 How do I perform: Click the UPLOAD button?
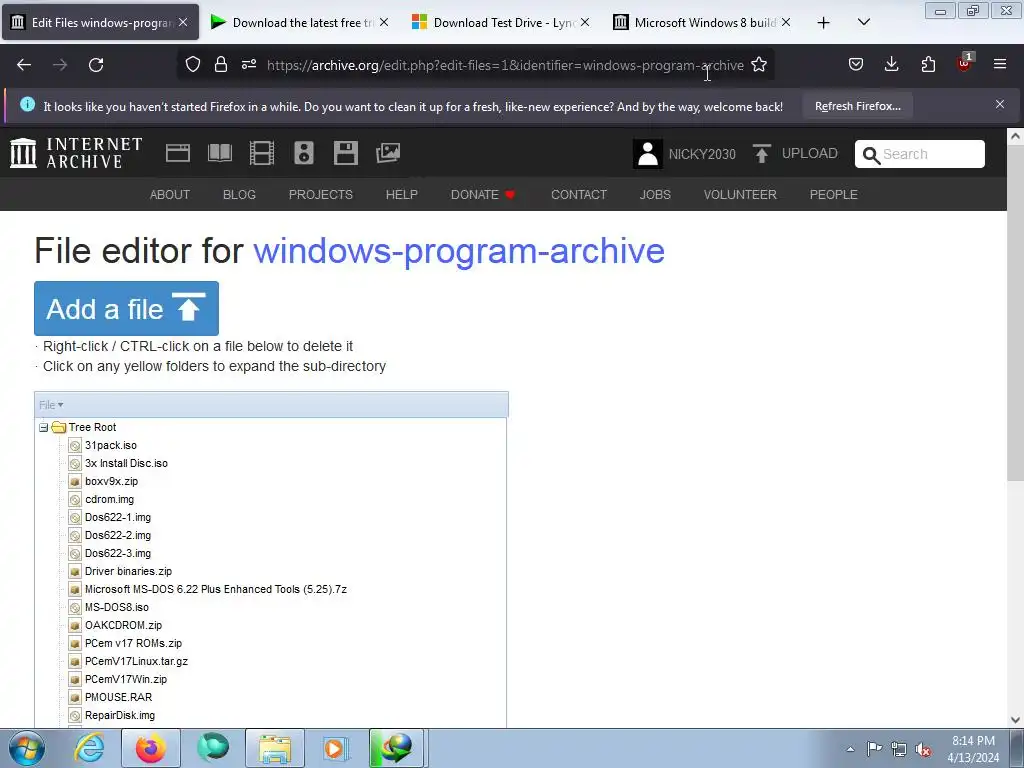pyautogui.click(x=795, y=153)
